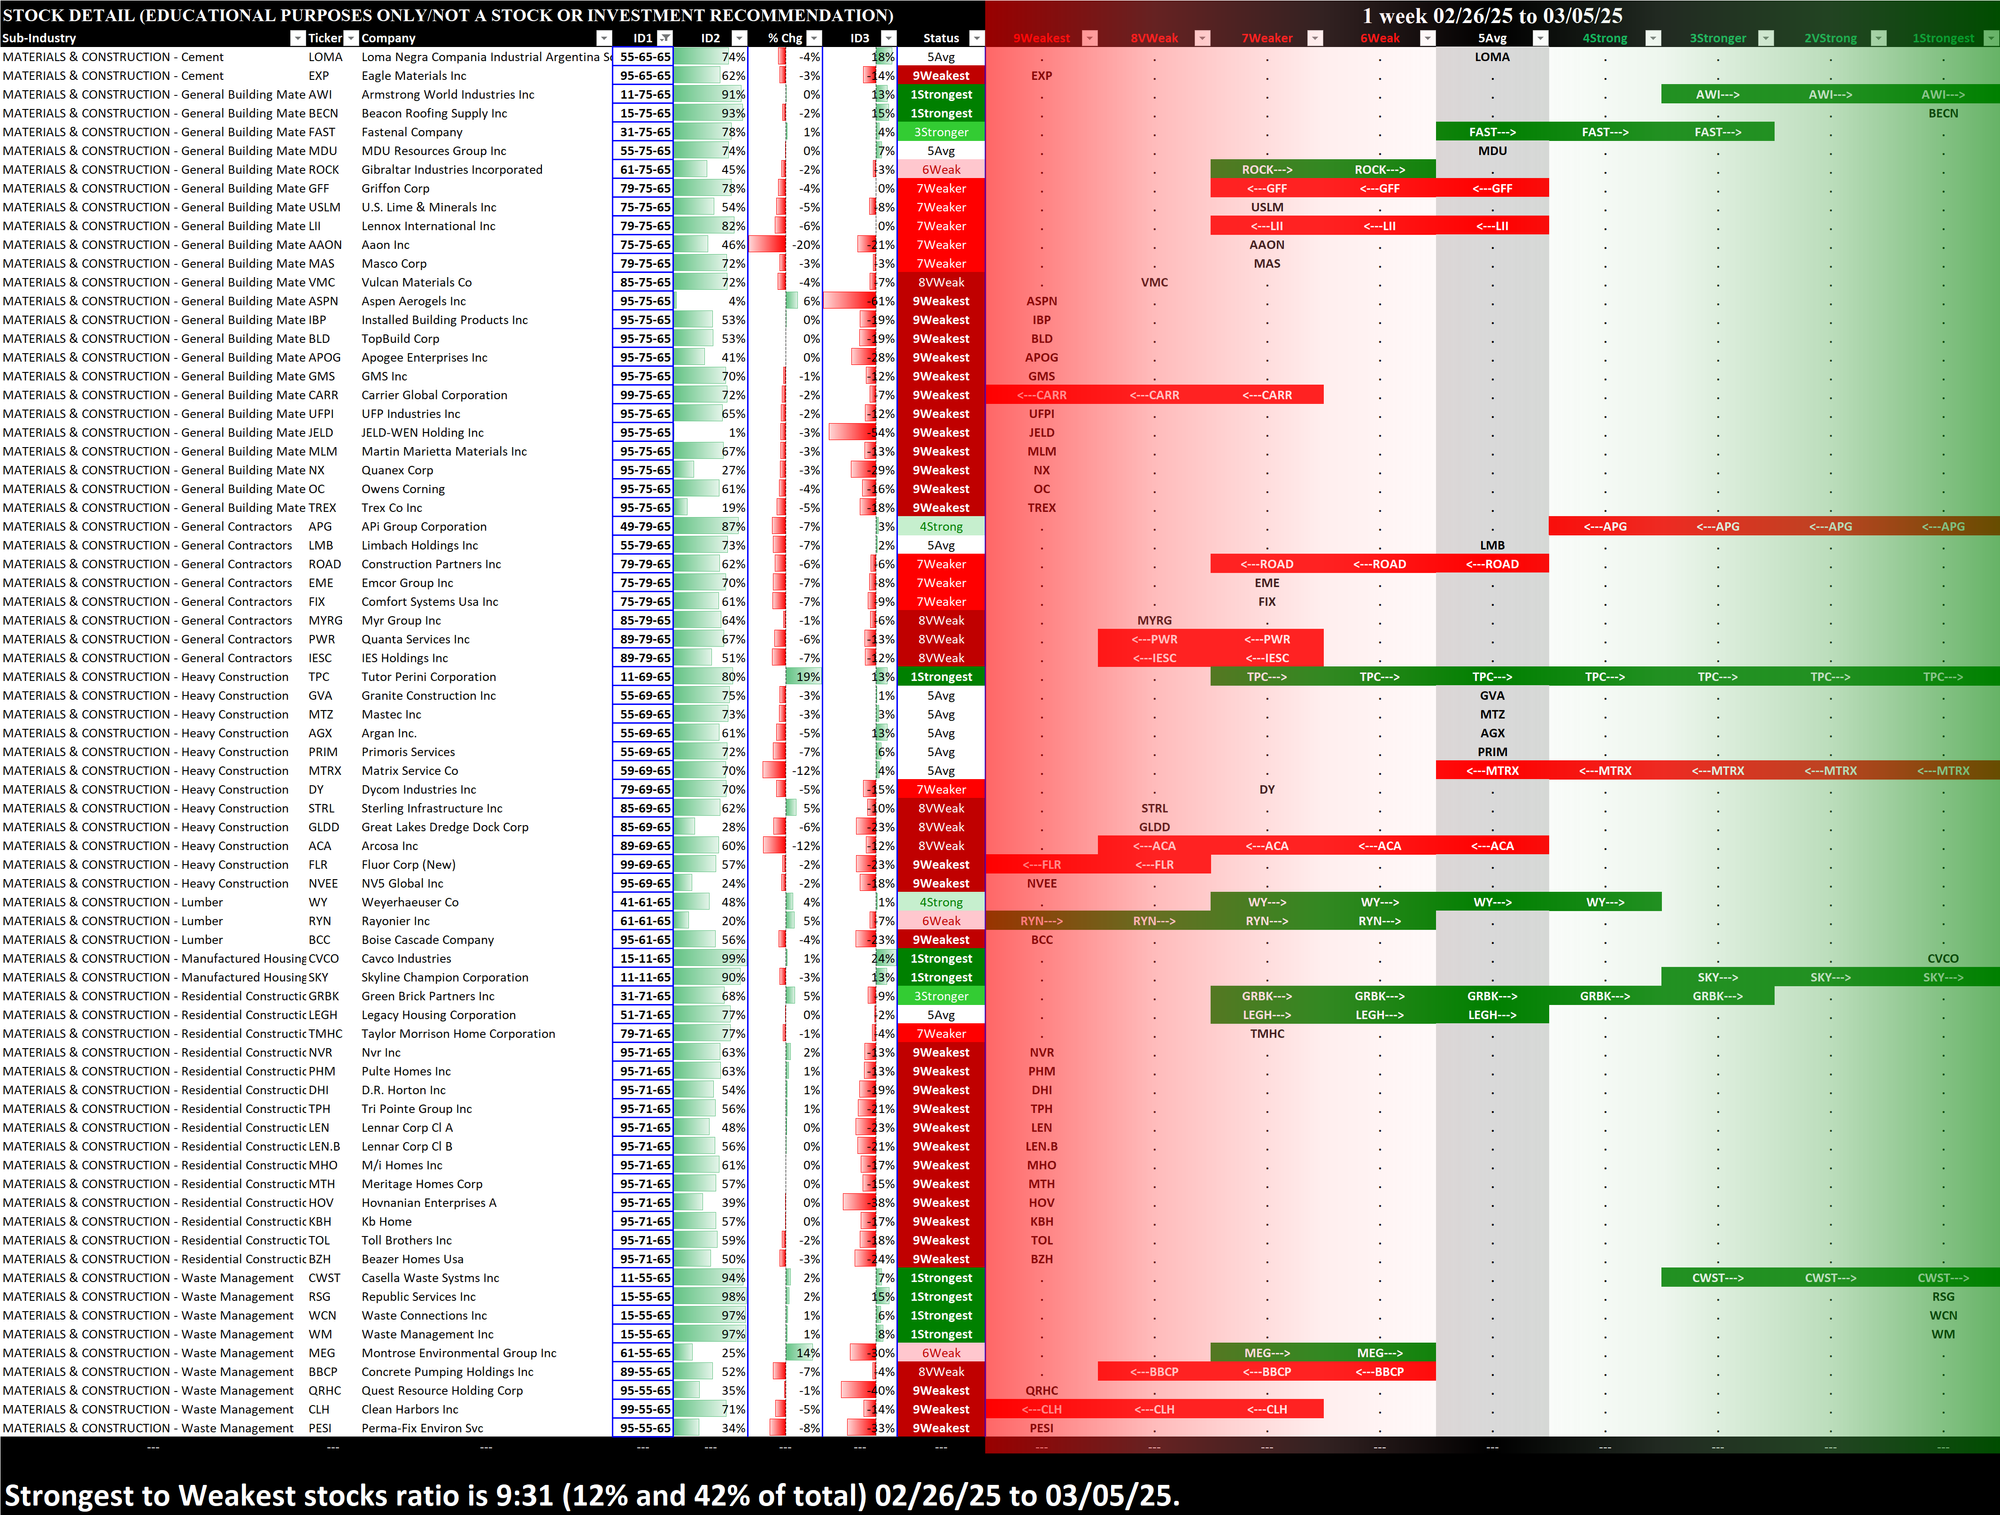Open the 7Weaker column filter dropdown
2000x1515 pixels.
tap(1316, 38)
